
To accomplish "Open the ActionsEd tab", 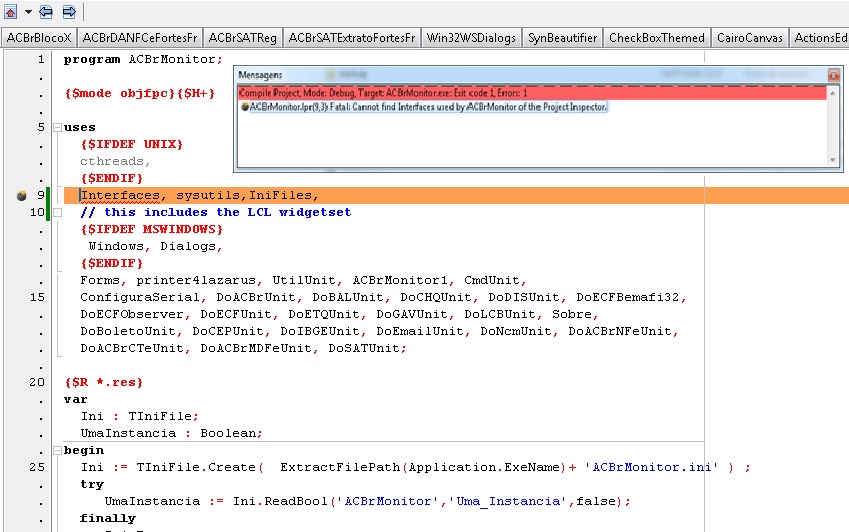I will [x=820, y=38].
